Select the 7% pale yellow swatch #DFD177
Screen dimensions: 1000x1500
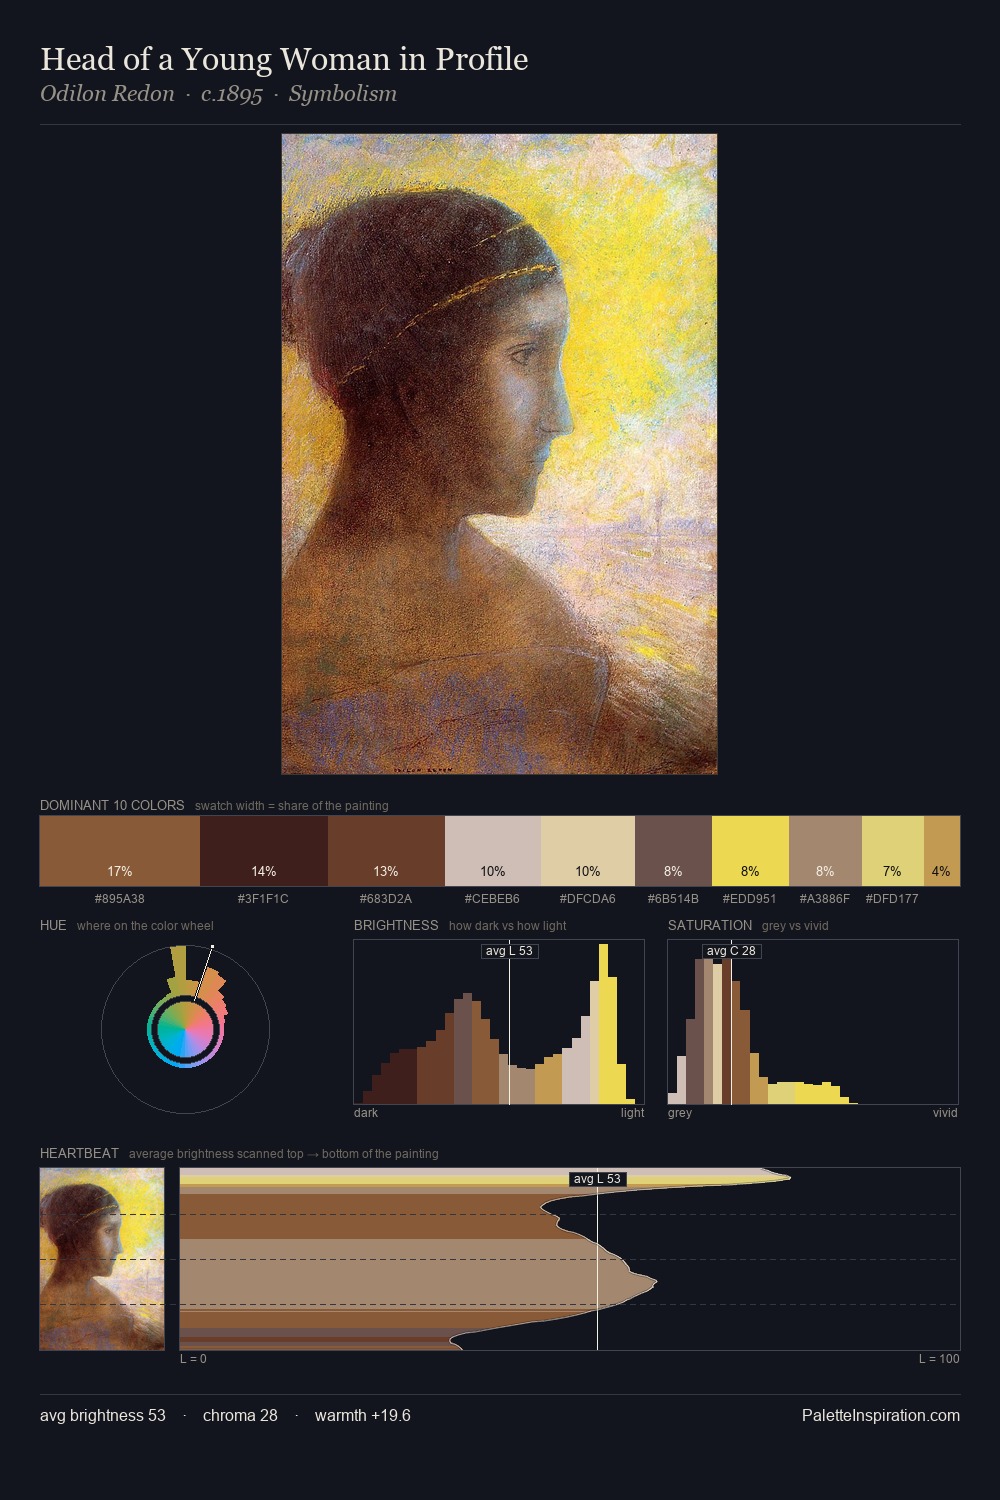coord(892,851)
